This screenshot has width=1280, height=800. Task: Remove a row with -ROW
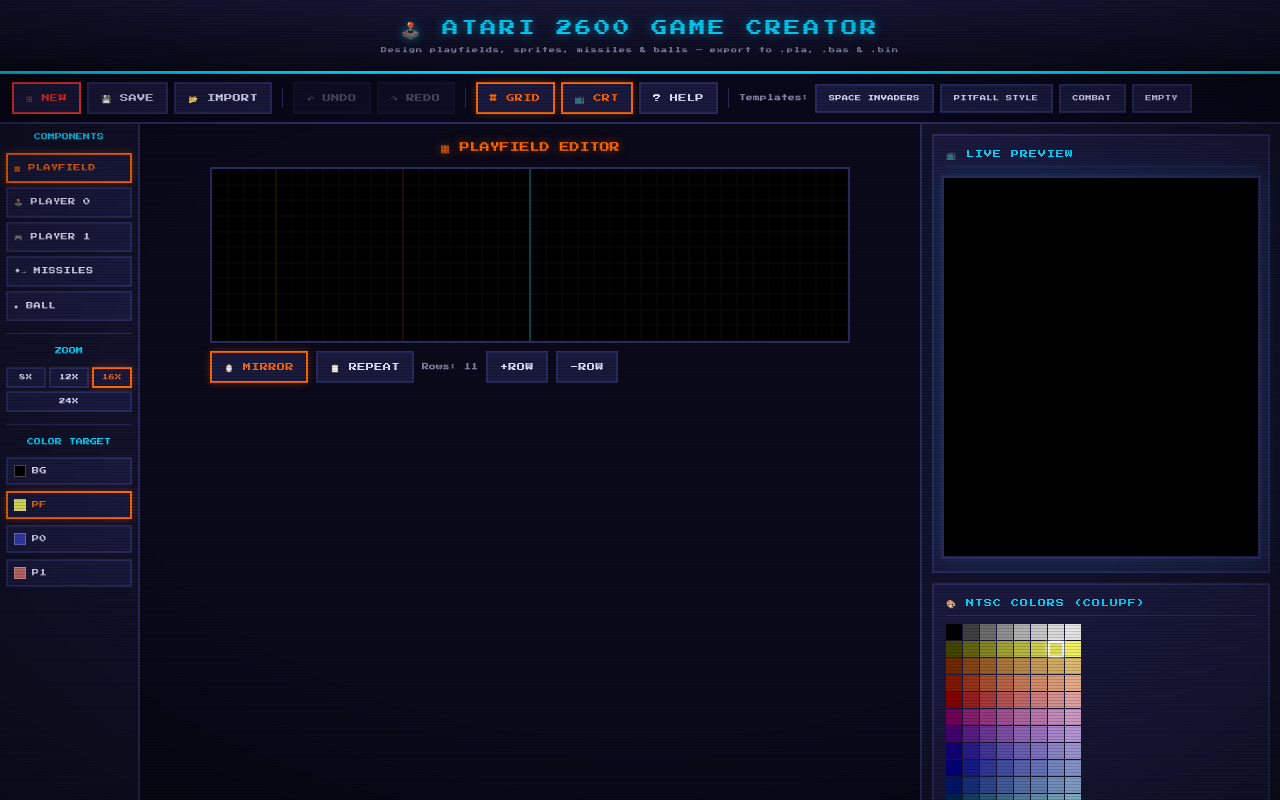[x=587, y=367]
